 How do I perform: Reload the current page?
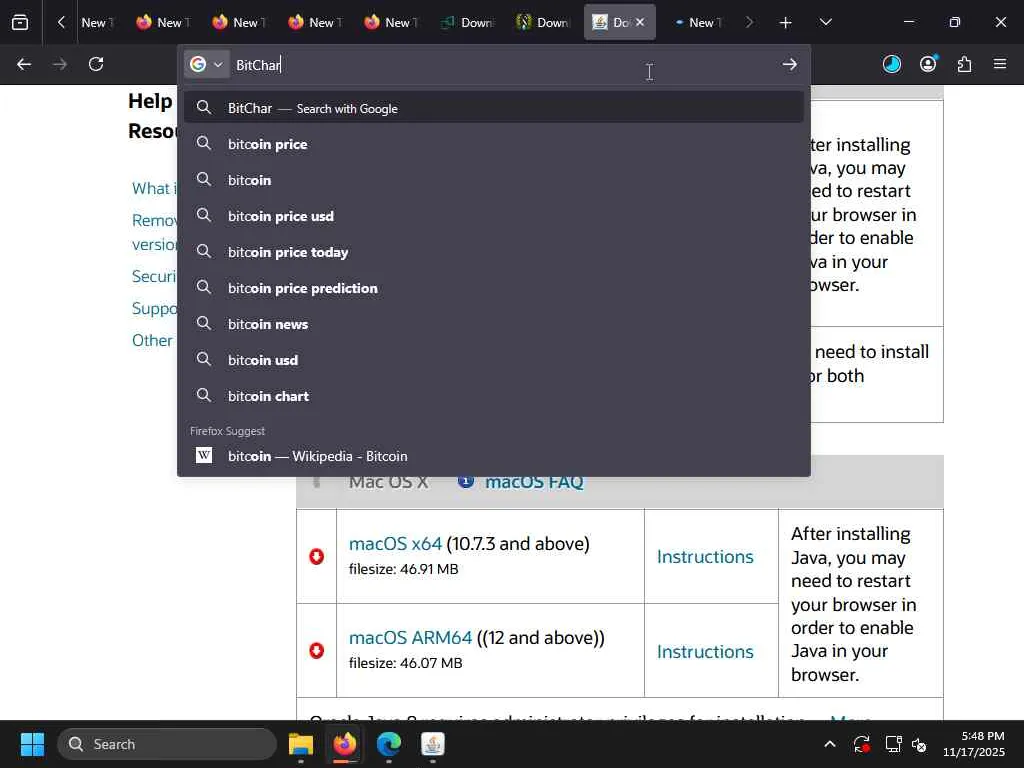96,64
